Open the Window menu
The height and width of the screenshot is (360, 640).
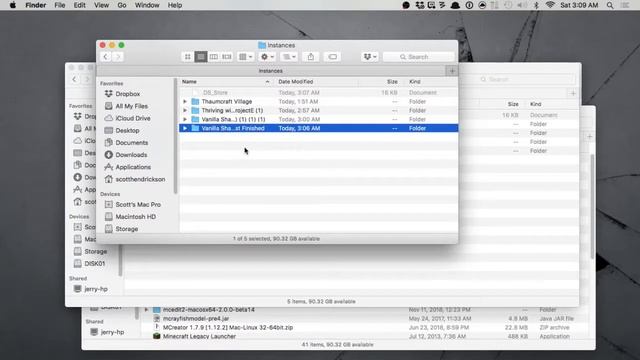coord(147,5)
